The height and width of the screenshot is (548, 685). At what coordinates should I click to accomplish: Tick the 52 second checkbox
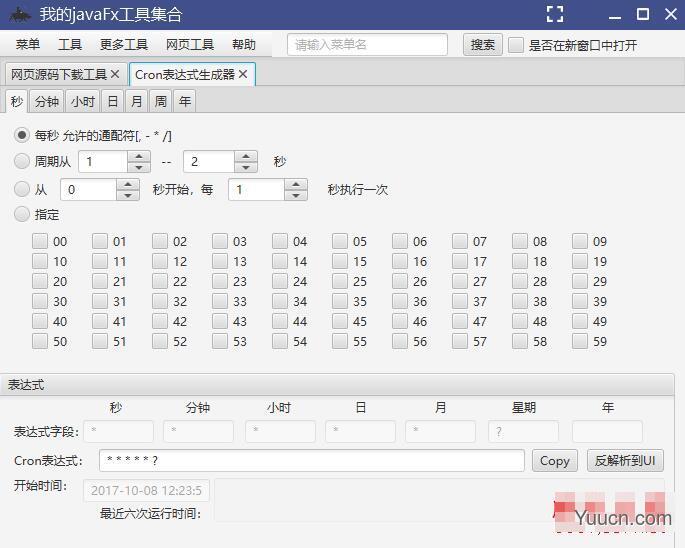pos(160,341)
